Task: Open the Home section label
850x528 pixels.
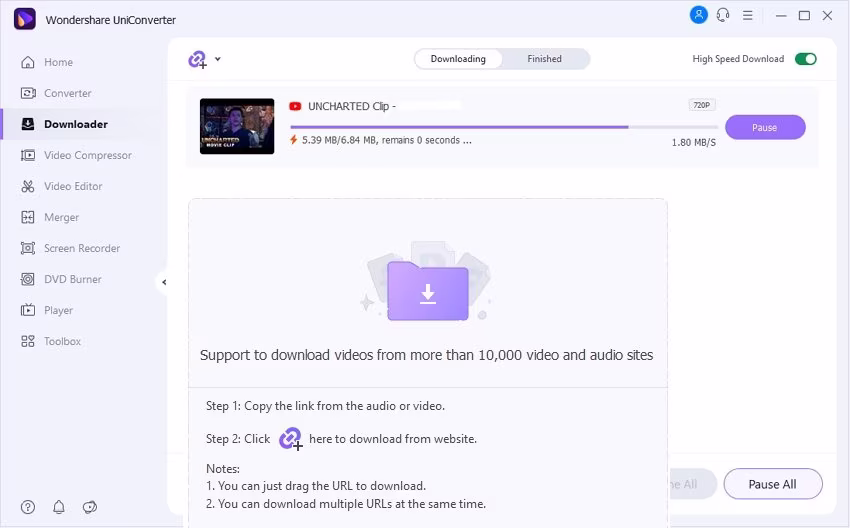Action: click(59, 62)
